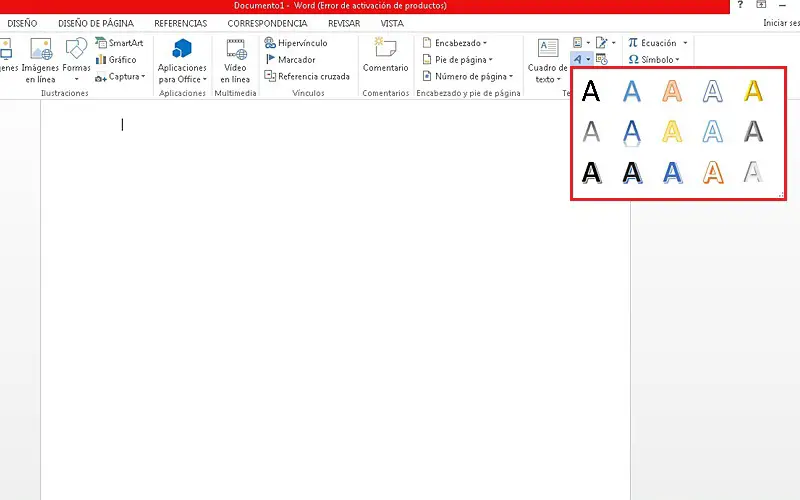Click the Vídeo en línea button
Viewport: 800px width, 500px height.
click(235, 61)
